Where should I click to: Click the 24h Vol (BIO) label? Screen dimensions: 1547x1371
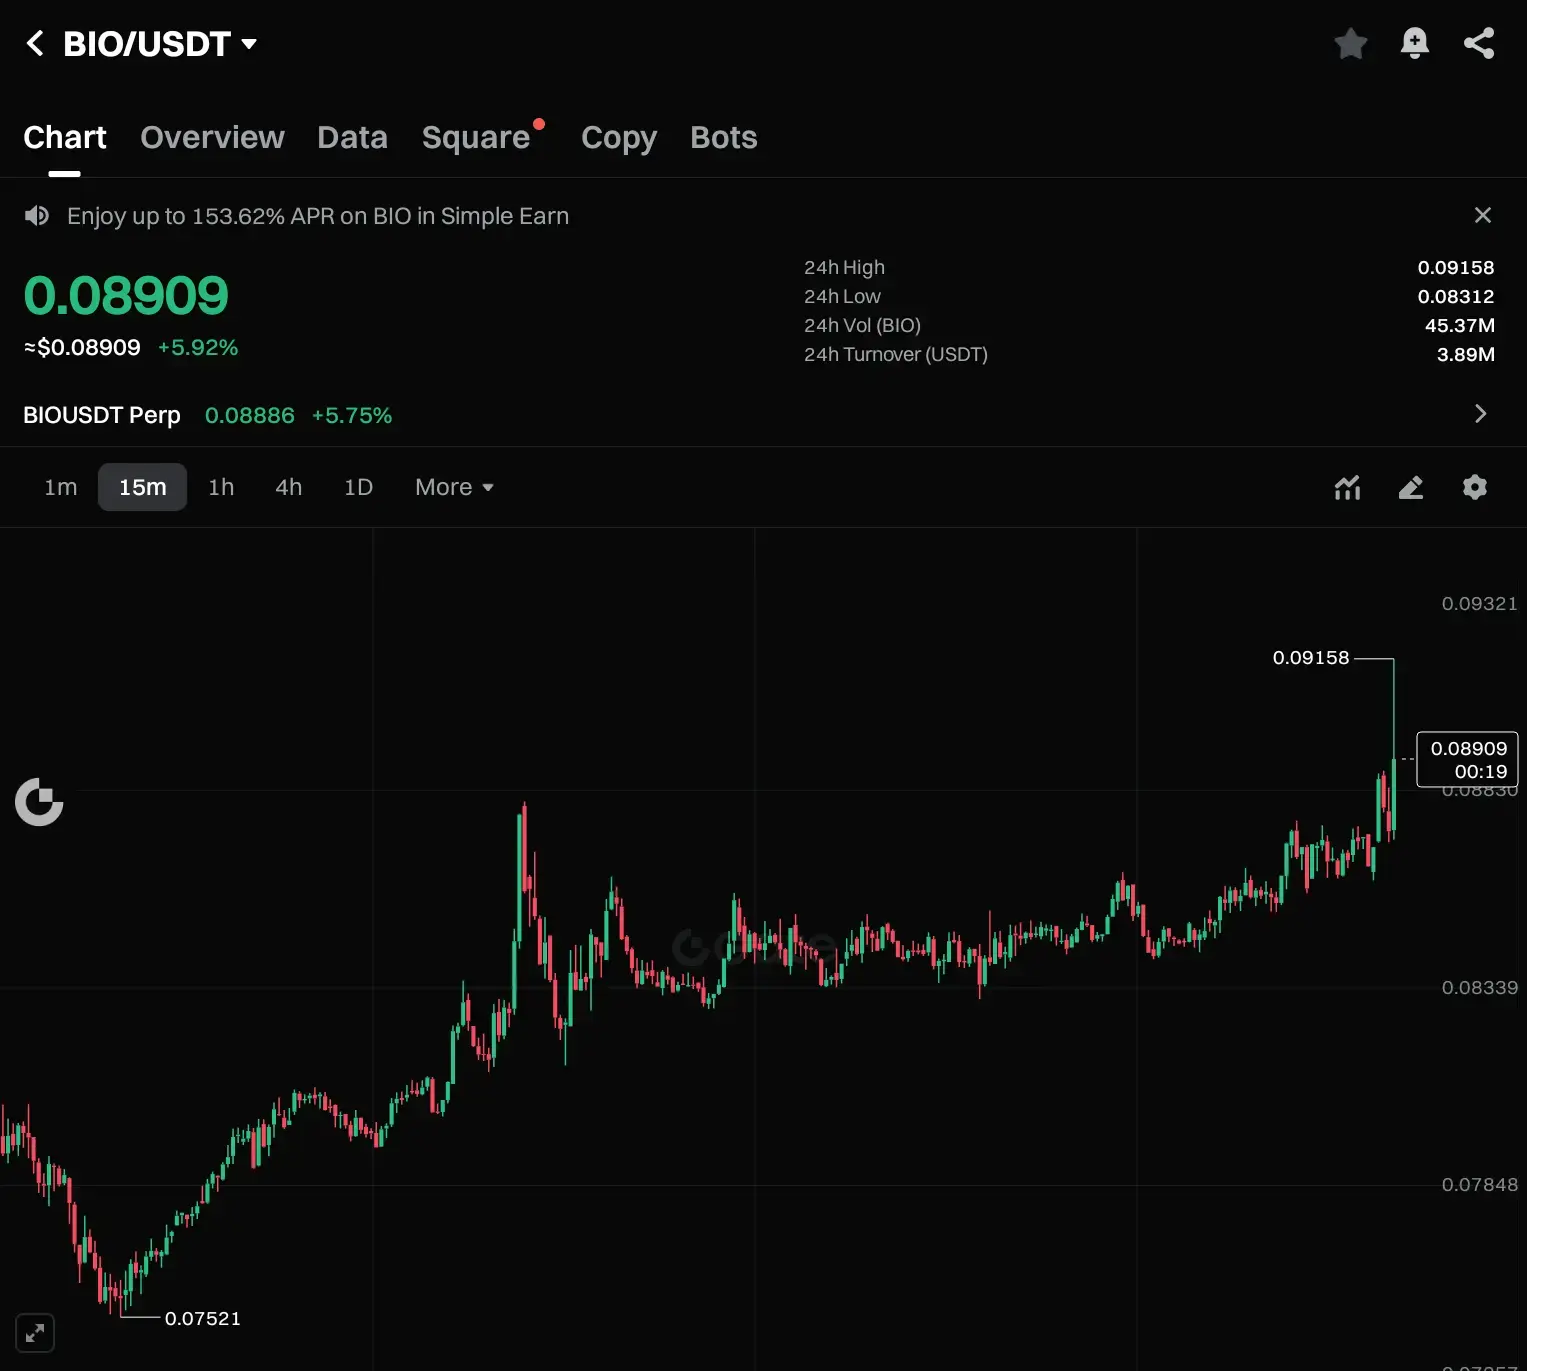coord(862,326)
